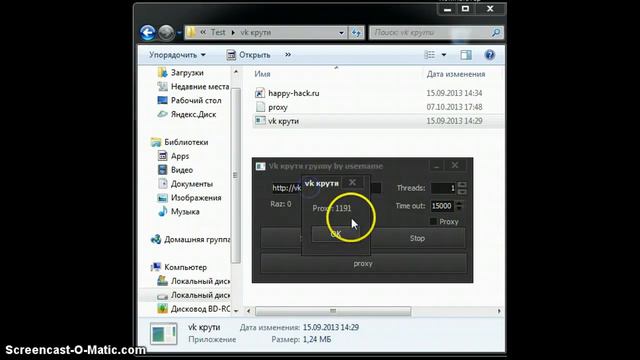Click the Explorer back arrow button
Screen dimensions: 640x360
[x=148, y=33]
